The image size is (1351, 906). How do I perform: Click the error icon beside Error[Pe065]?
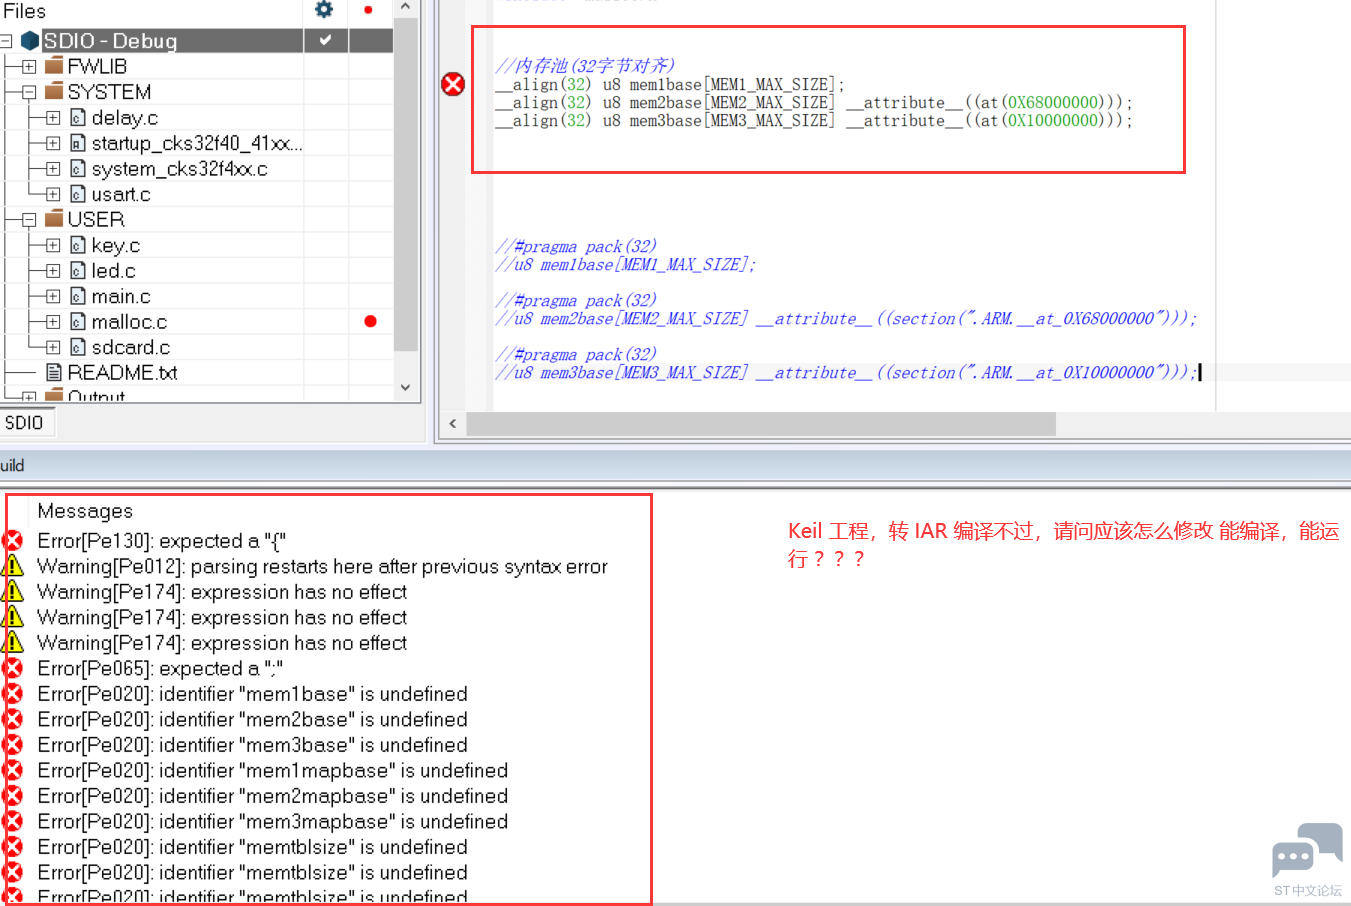coord(13,668)
